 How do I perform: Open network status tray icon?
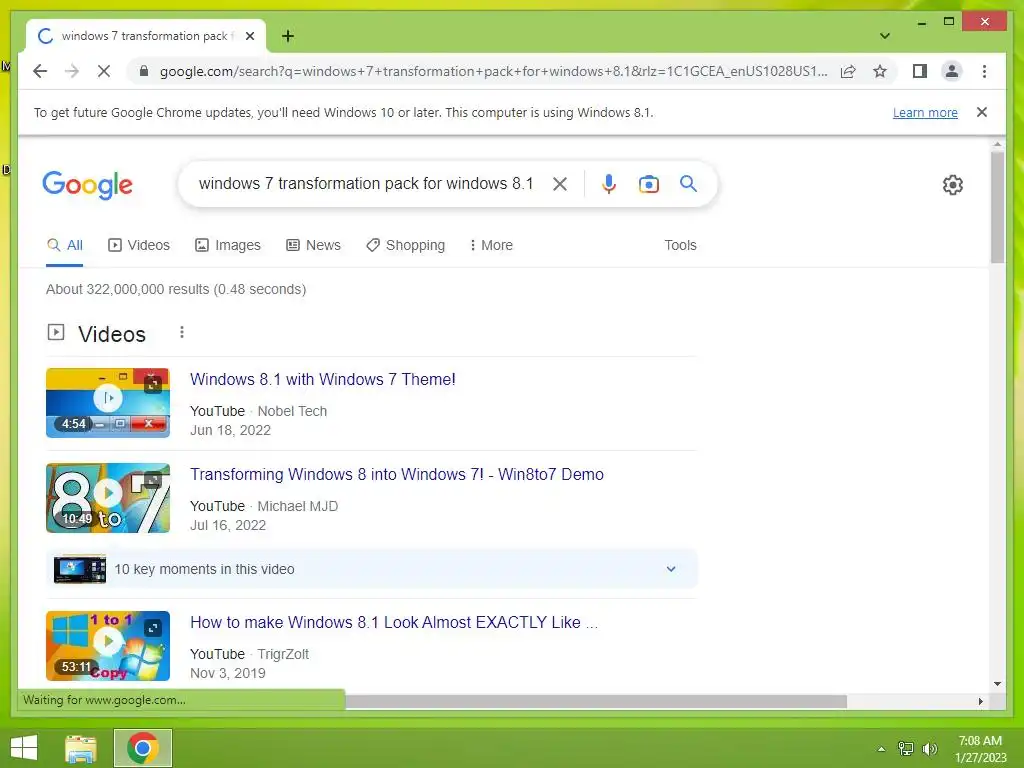point(905,749)
